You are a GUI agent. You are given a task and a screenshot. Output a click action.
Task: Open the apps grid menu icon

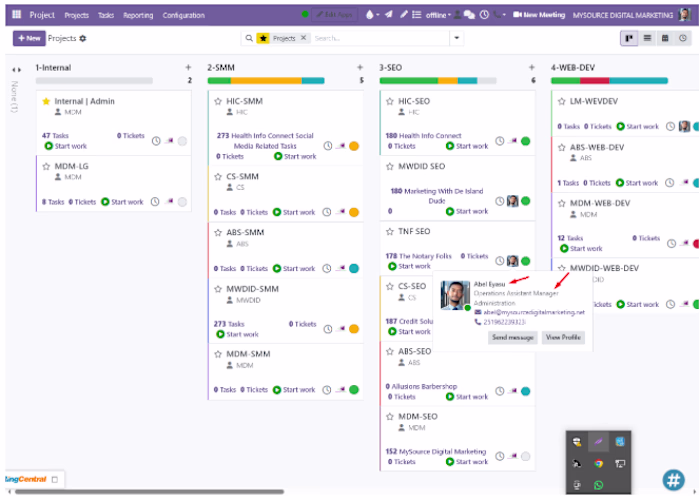click(x=17, y=14)
